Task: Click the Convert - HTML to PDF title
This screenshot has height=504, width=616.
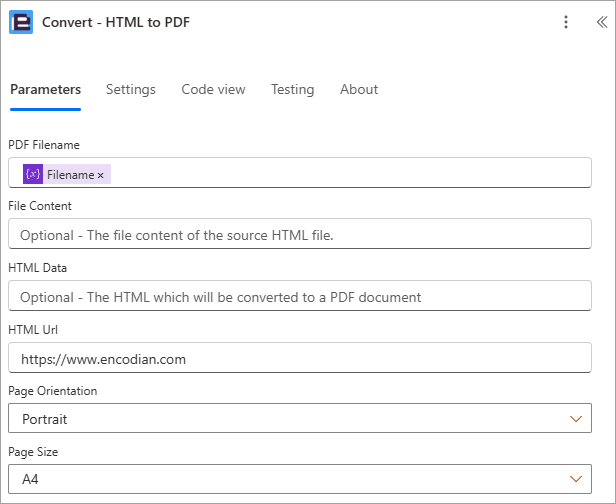Action: pyautogui.click(x=116, y=22)
